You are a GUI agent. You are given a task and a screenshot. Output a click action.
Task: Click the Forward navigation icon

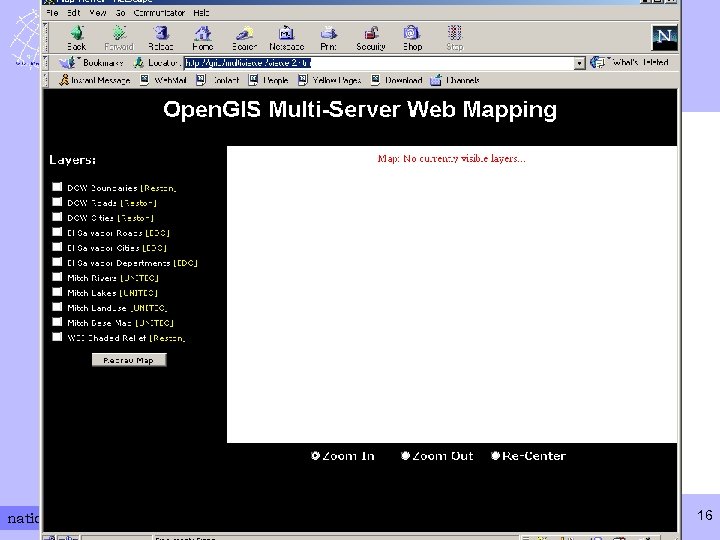point(119,33)
